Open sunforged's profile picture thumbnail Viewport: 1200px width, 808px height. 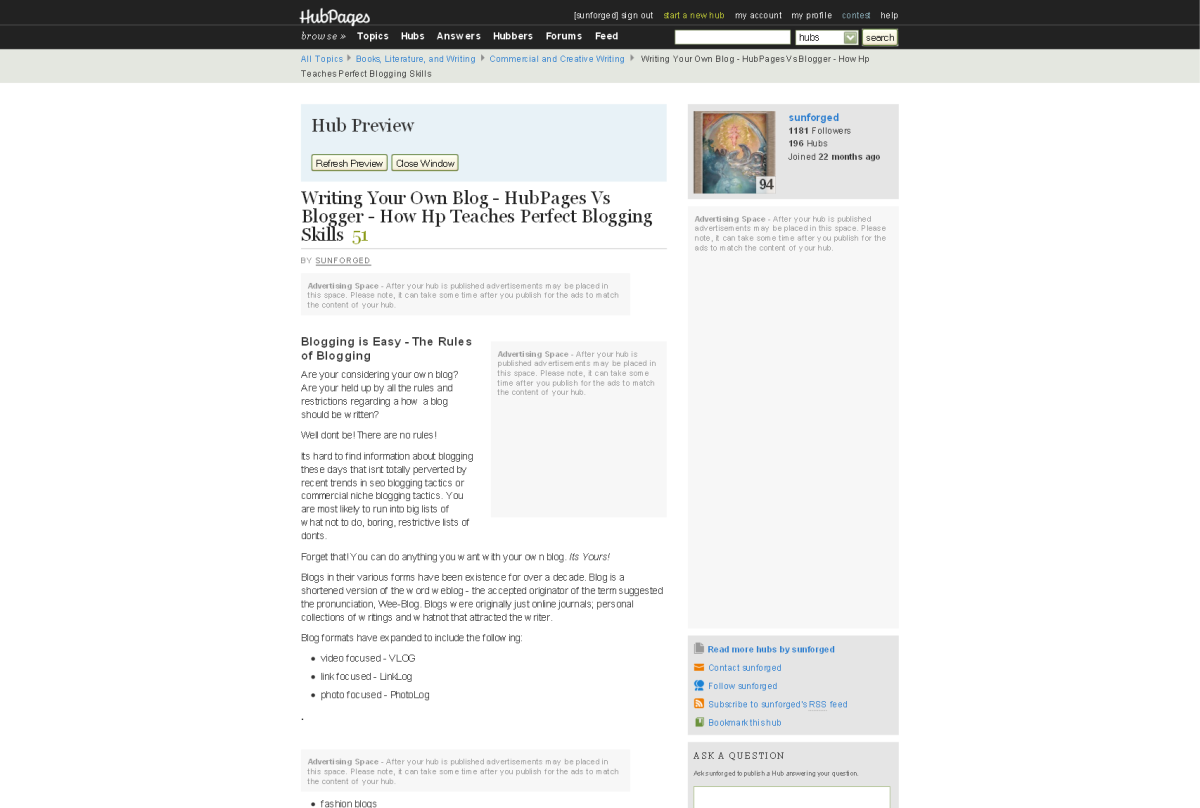click(734, 152)
